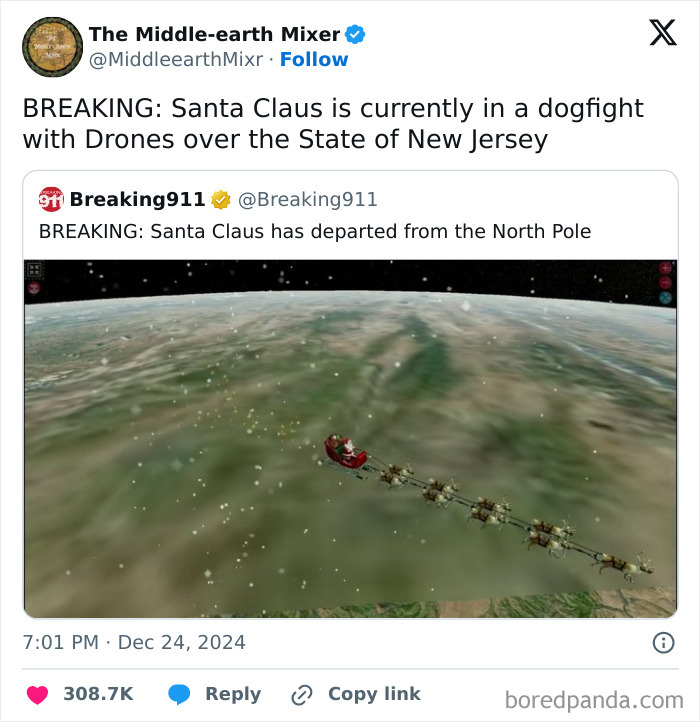Like the tweet with heart icon
The image size is (700, 722).
tap(38, 694)
